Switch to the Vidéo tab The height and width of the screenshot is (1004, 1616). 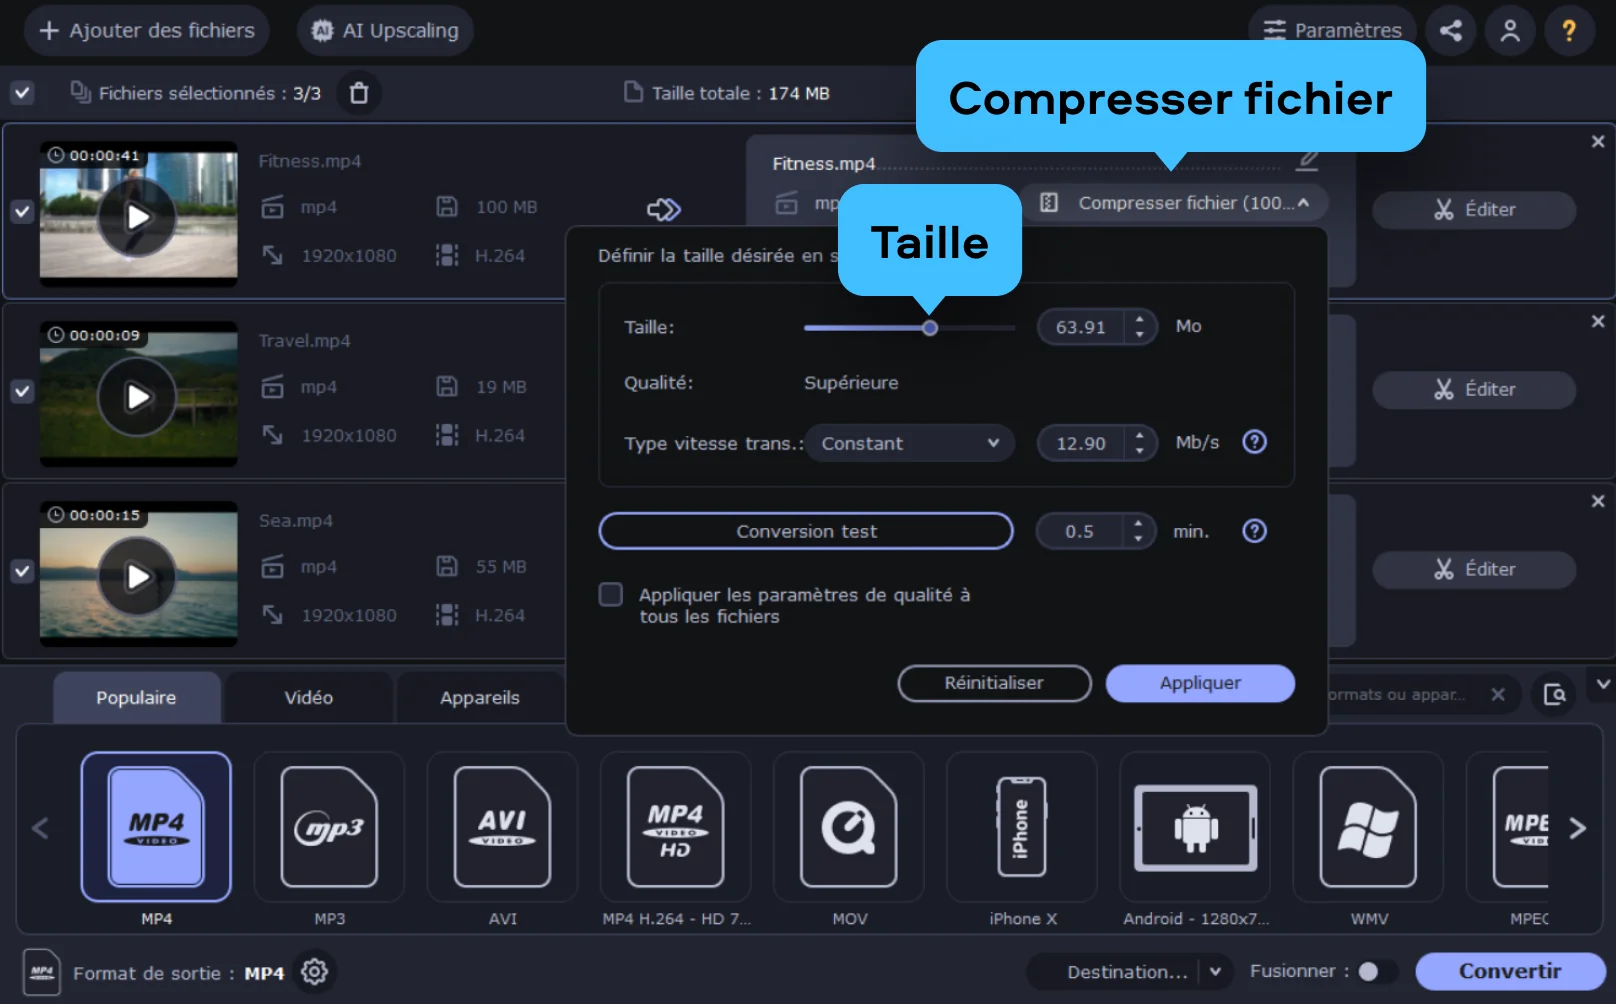pos(308,697)
